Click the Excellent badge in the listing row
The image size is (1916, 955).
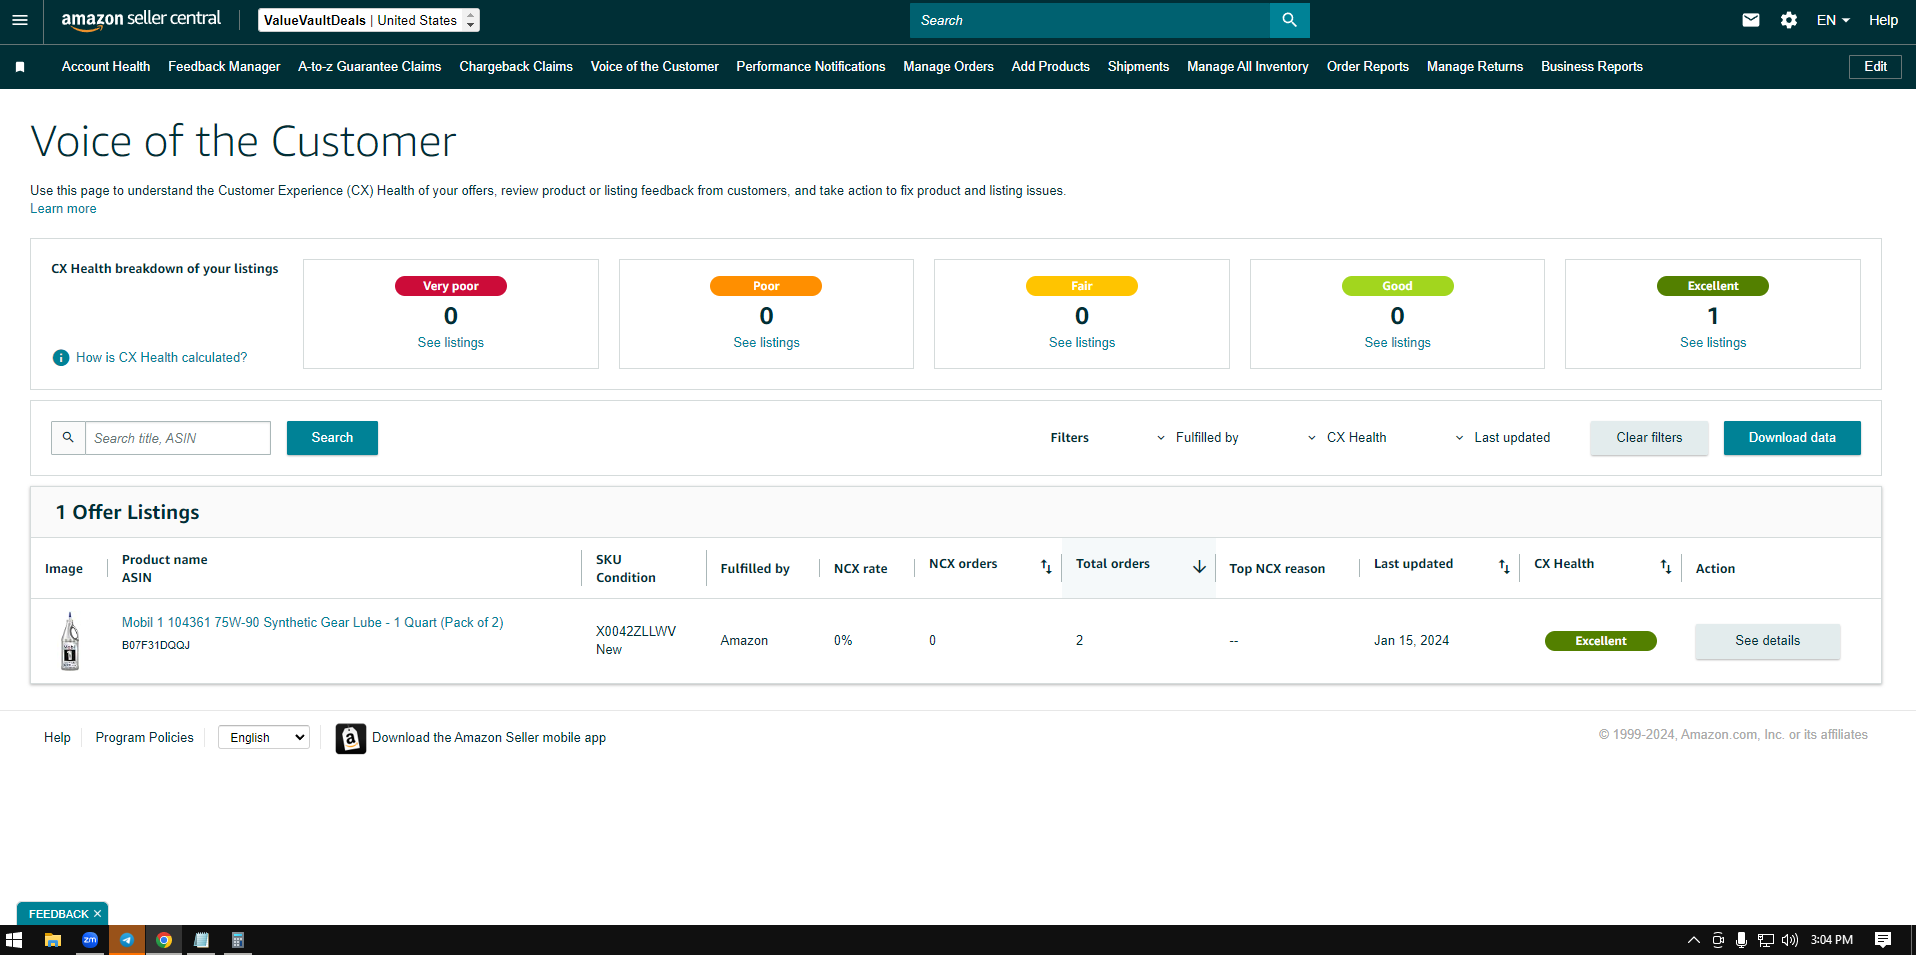[1600, 641]
